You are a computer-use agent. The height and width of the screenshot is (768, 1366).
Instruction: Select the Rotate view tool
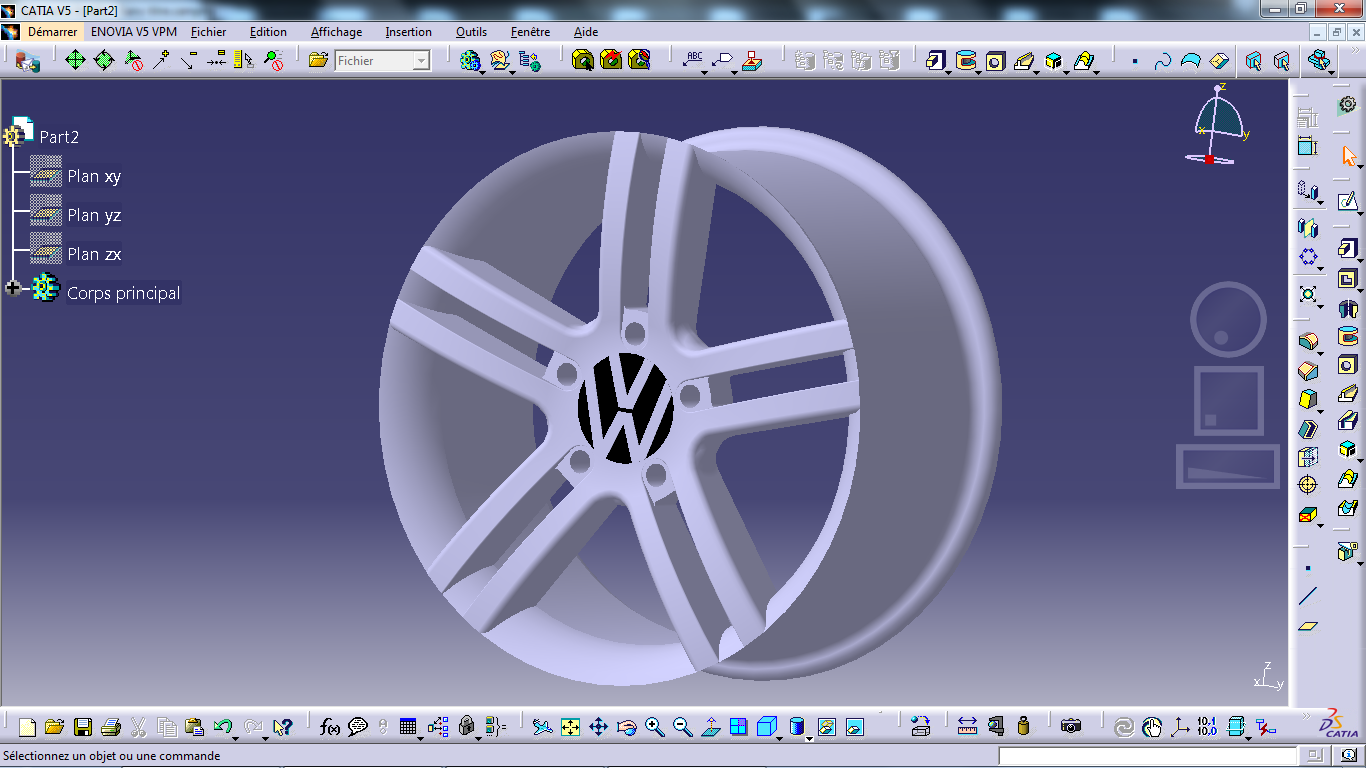coord(626,727)
